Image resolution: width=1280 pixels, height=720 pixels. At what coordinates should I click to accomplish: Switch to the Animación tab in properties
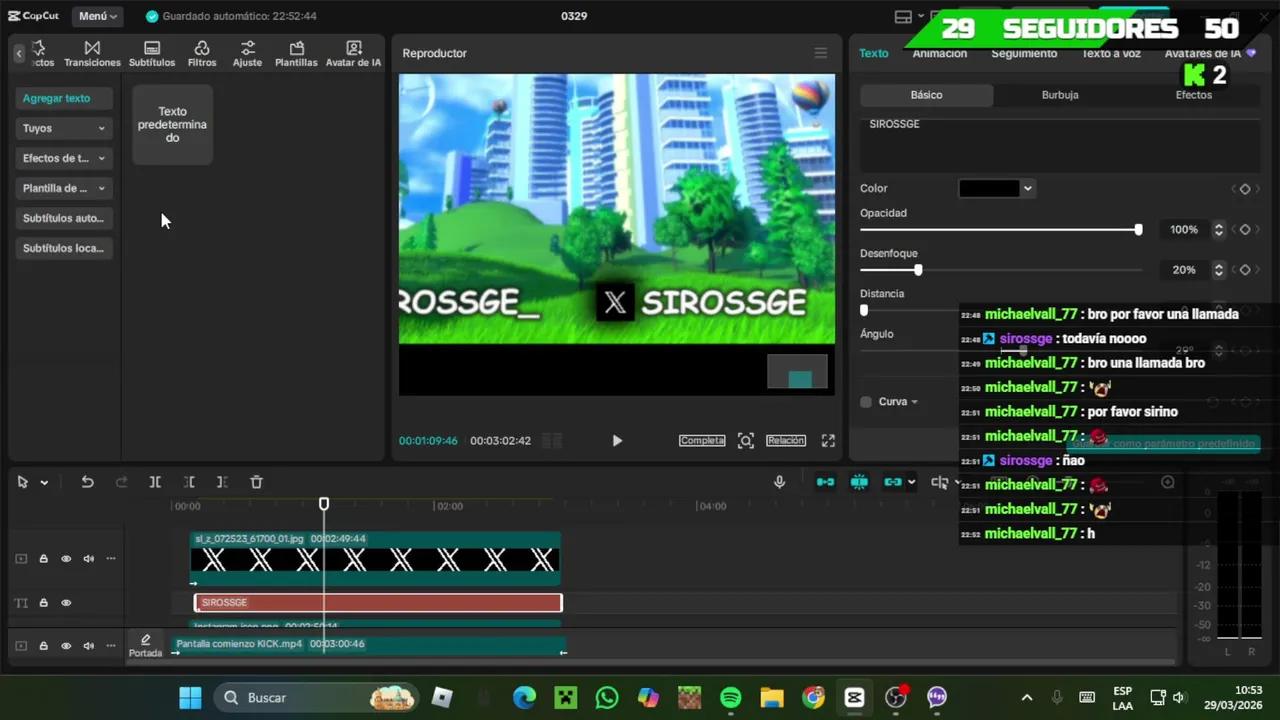coord(939,53)
